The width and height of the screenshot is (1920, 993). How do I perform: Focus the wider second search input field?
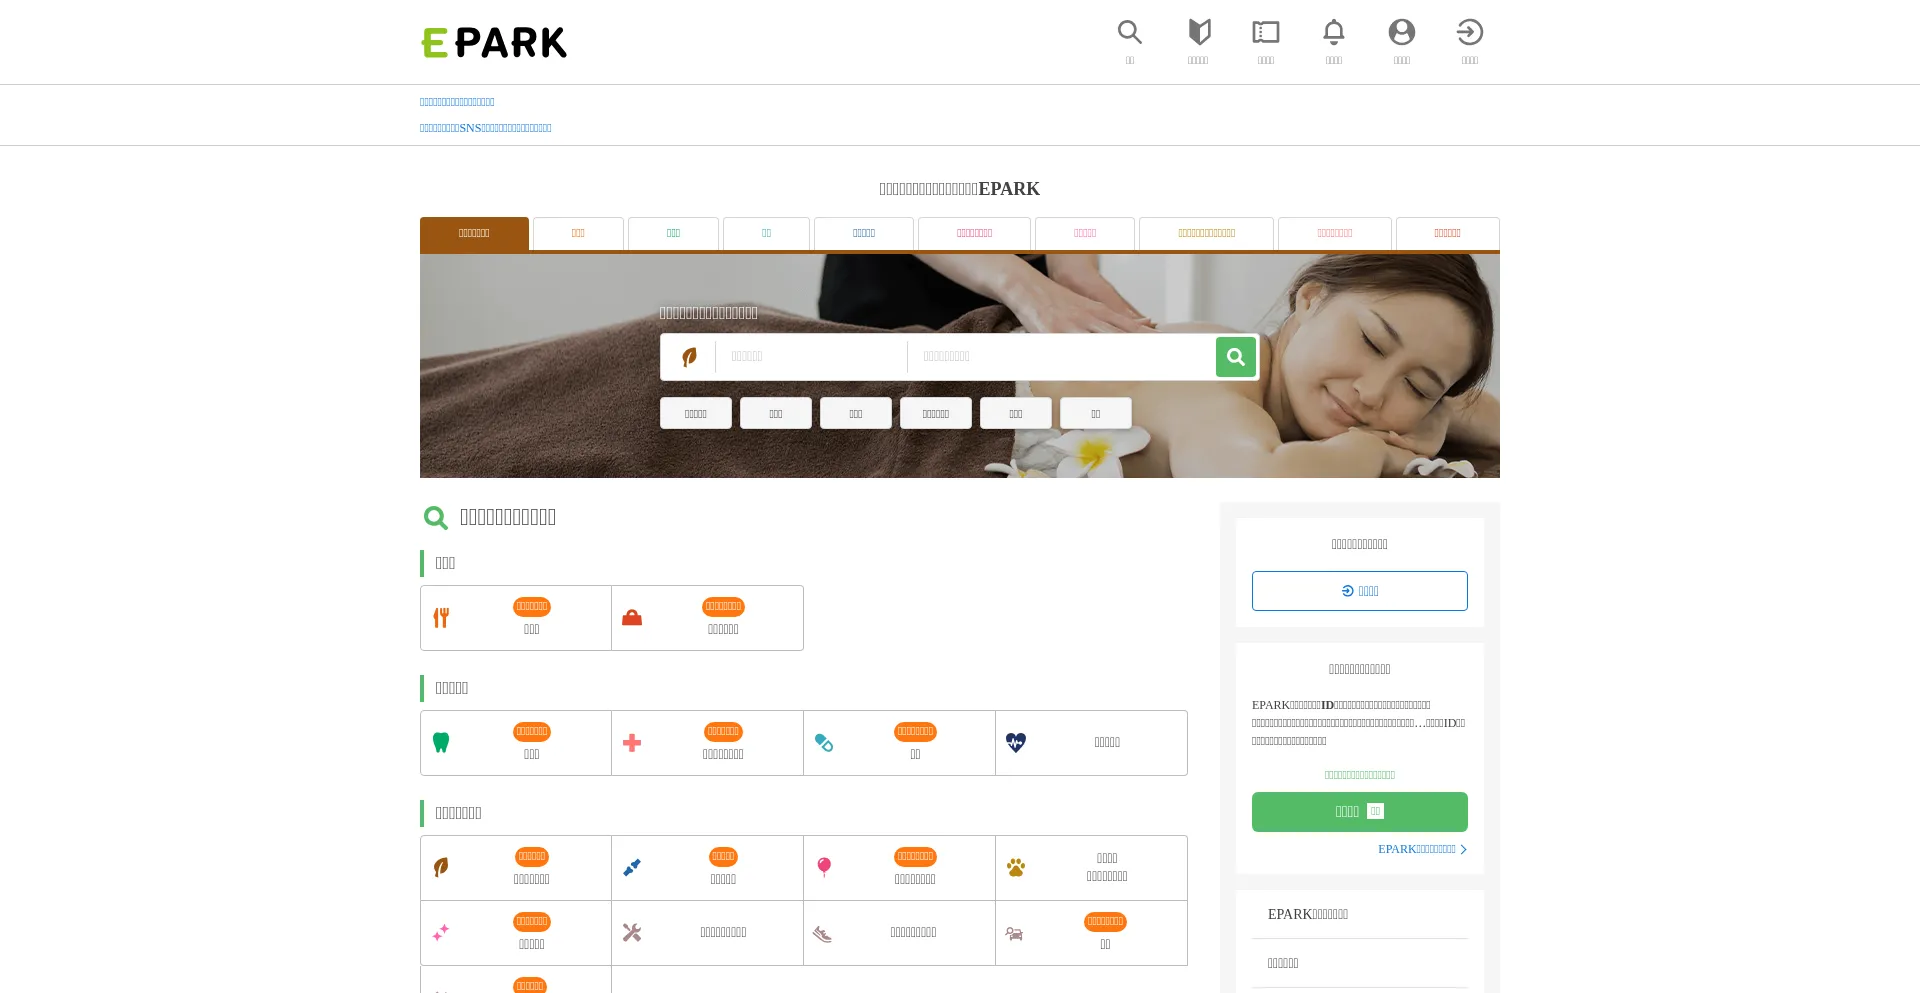point(1061,357)
